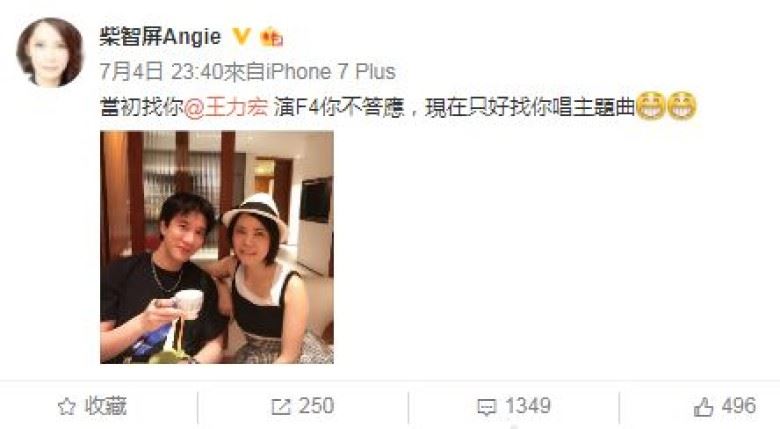The width and height of the screenshot is (780, 429).
Task: Click the first grinning emoji
Action: click(651, 106)
